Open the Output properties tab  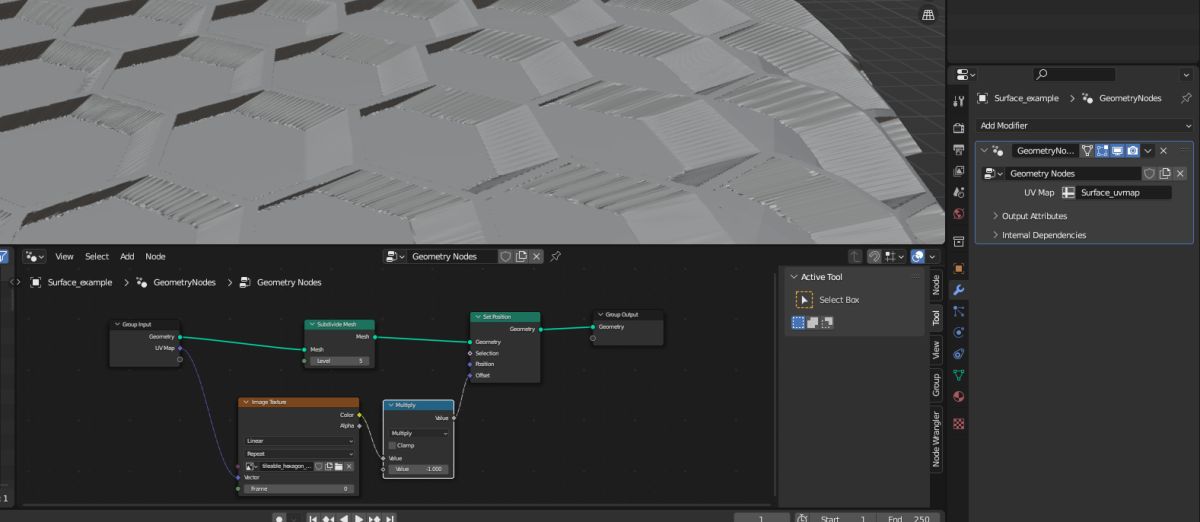(x=959, y=149)
